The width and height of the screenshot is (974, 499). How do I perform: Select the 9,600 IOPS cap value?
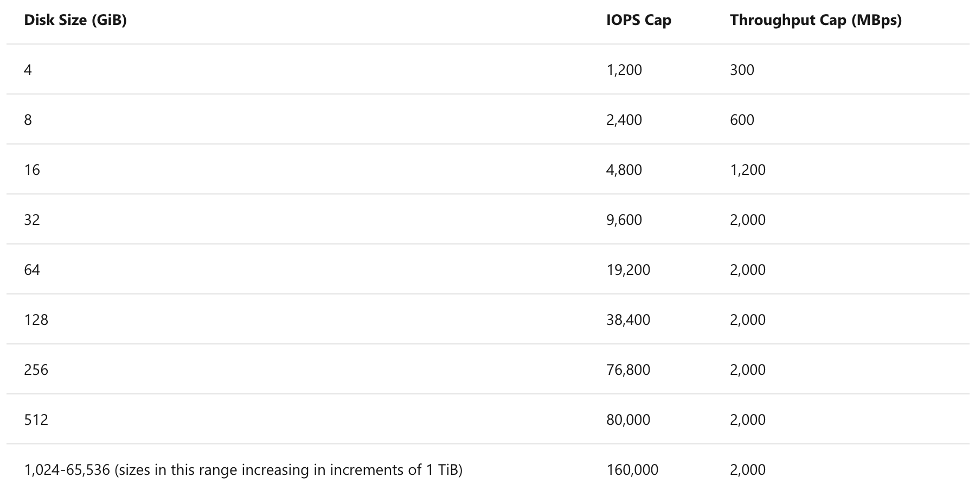click(x=624, y=220)
